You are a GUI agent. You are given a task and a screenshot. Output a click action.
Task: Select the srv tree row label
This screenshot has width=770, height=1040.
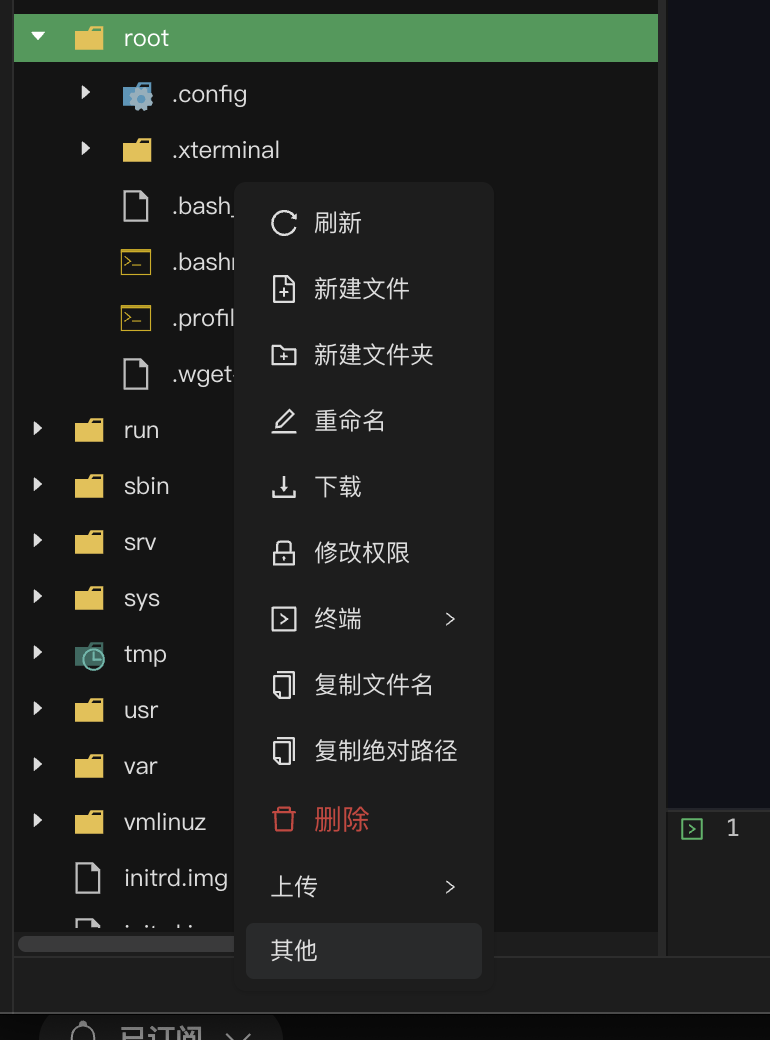140,543
